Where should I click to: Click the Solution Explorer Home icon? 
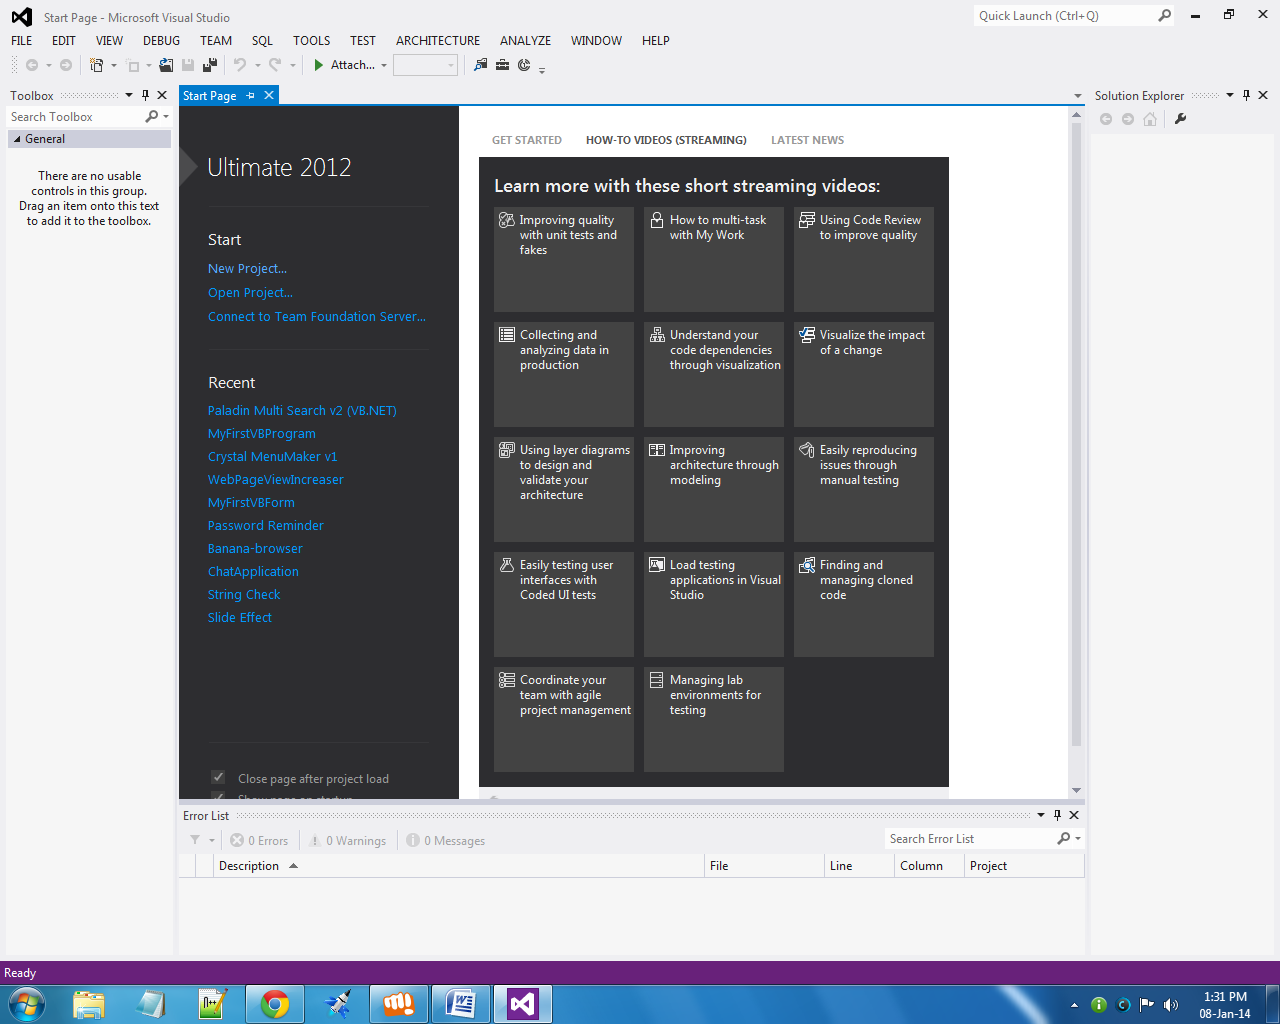coord(1150,119)
